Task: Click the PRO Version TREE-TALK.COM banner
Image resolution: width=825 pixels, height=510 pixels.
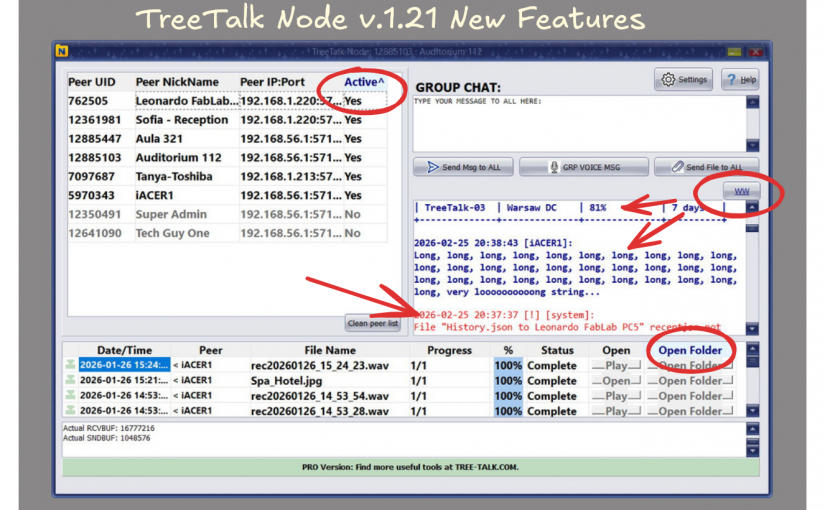Action: (410, 467)
